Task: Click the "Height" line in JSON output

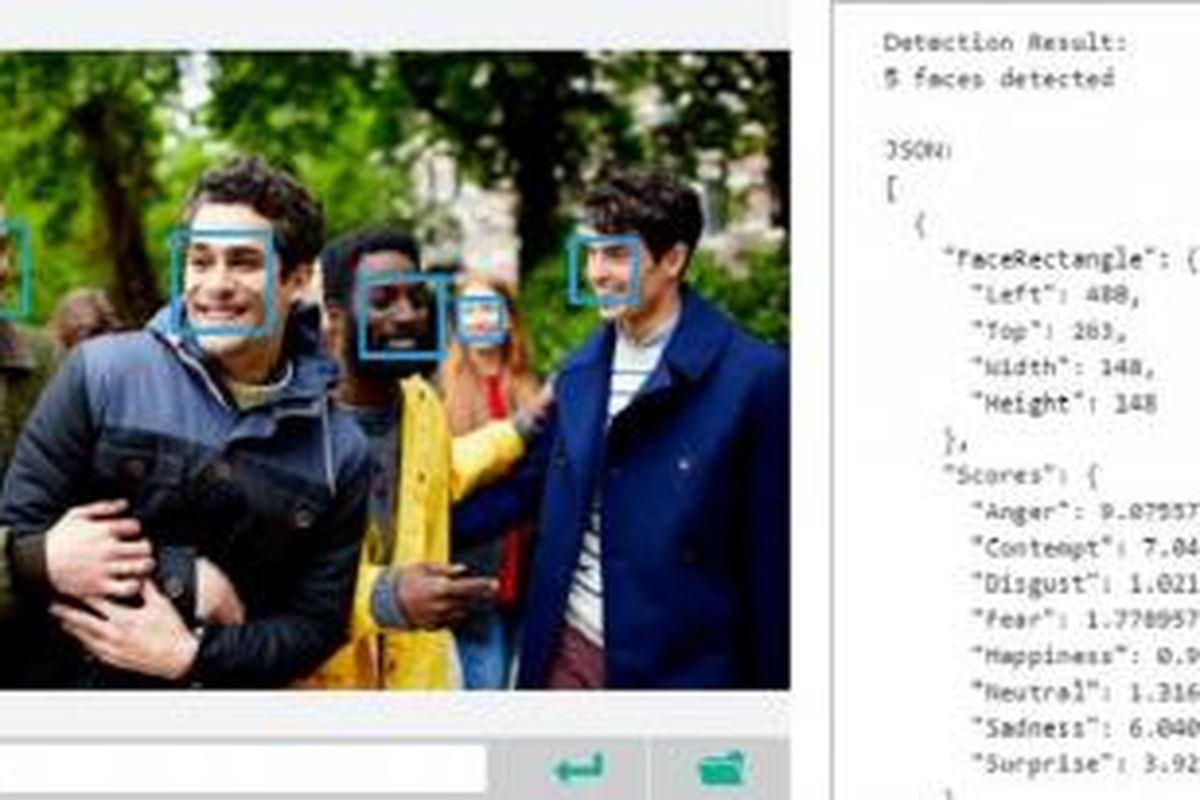Action: [1064, 403]
